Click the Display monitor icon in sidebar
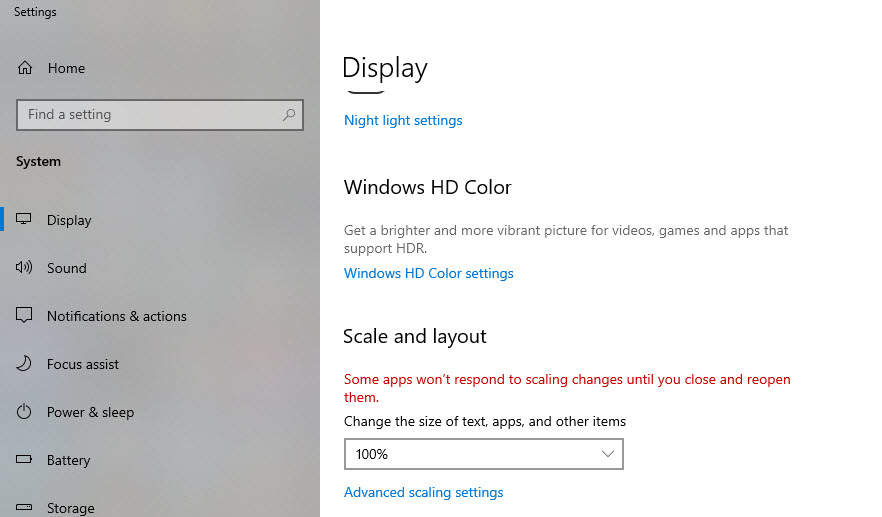Screen dimensions: 882x517 coord(25,220)
